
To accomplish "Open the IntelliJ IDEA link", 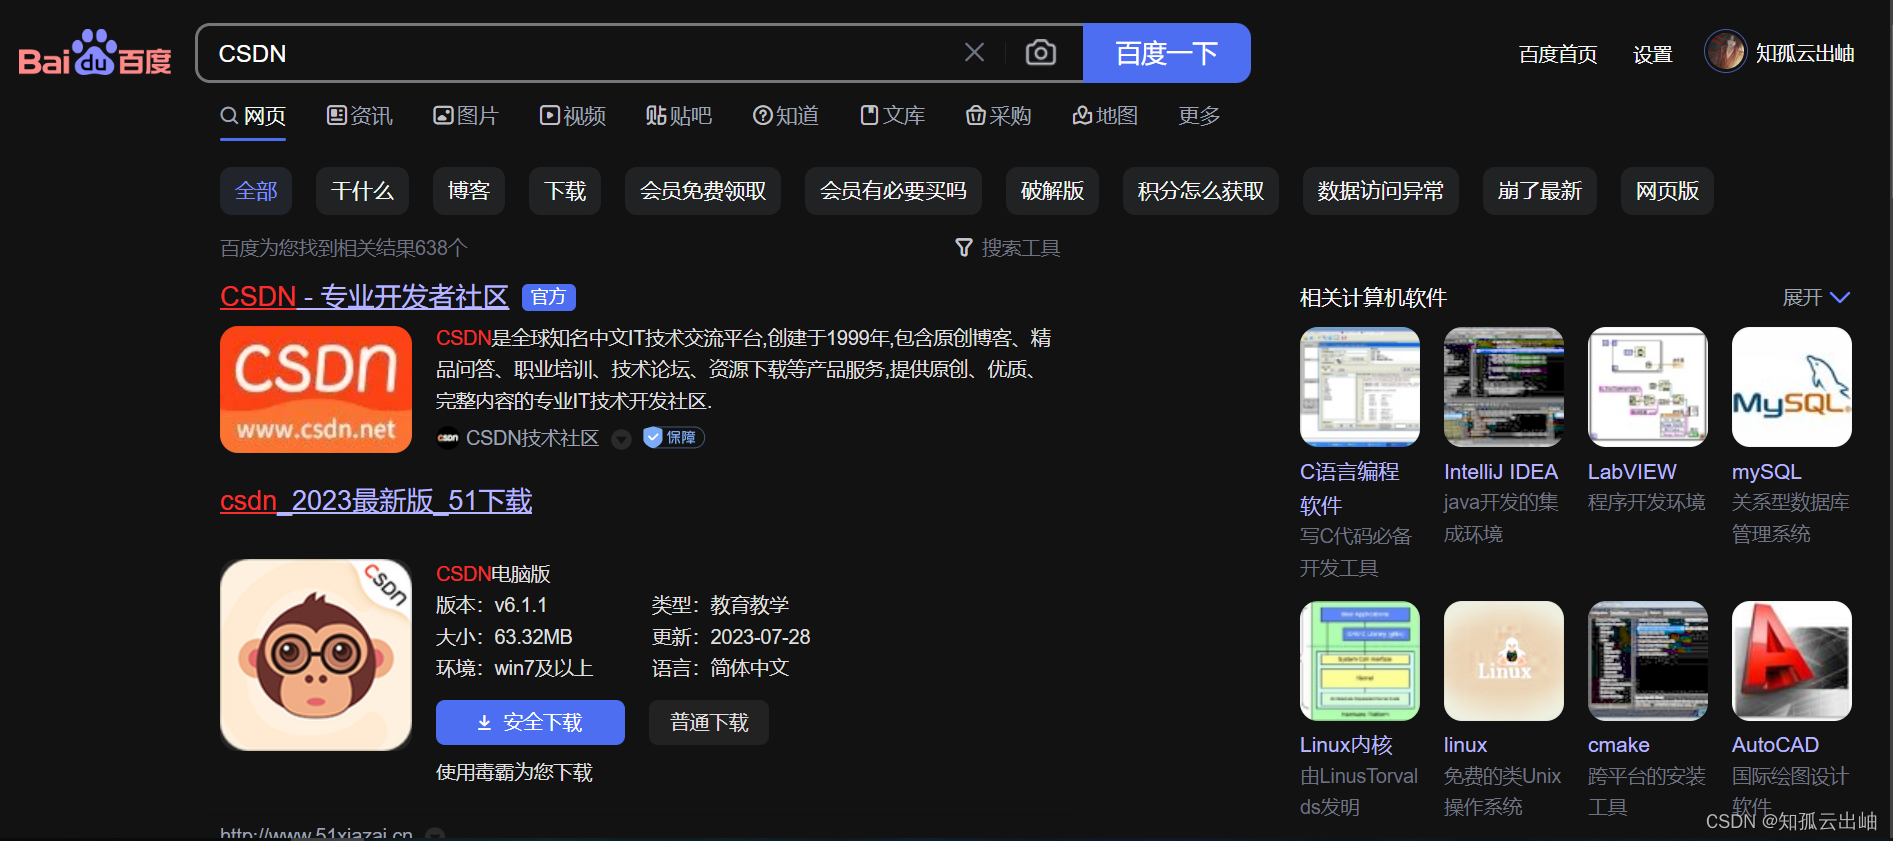I will pyautogui.click(x=1501, y=472).
